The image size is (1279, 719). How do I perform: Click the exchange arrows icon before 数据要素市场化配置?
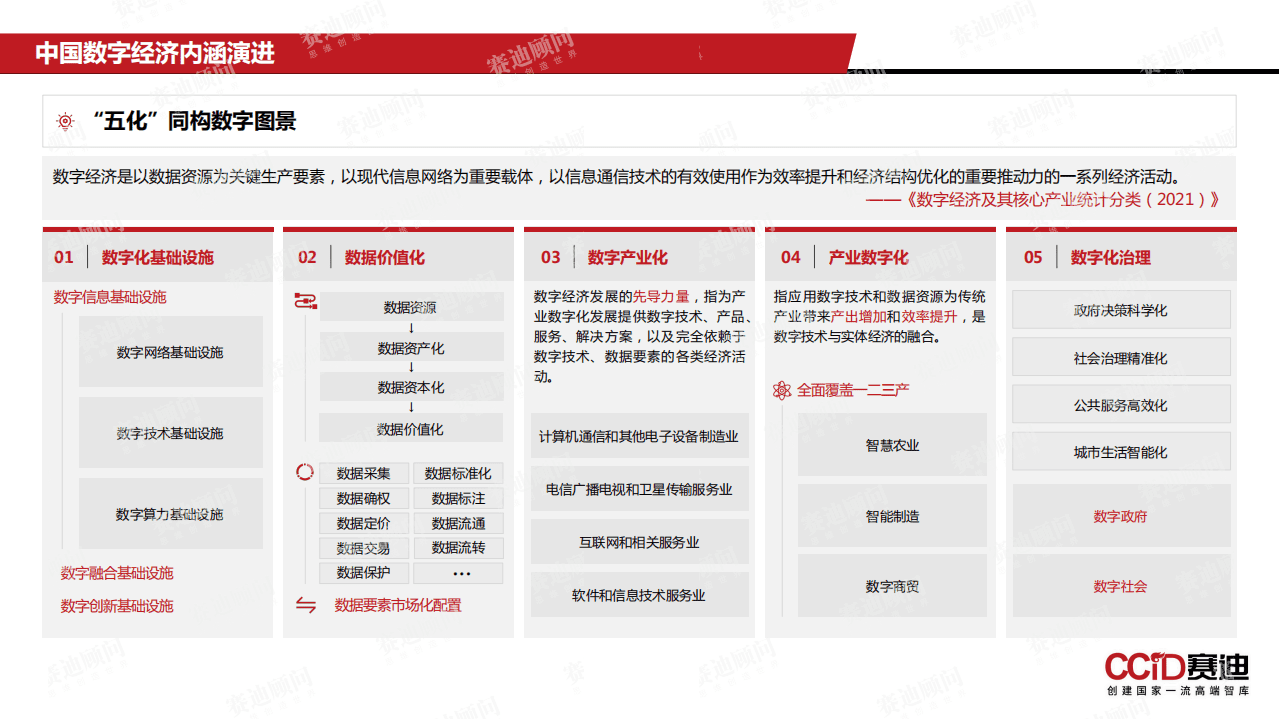coord(306,605)
